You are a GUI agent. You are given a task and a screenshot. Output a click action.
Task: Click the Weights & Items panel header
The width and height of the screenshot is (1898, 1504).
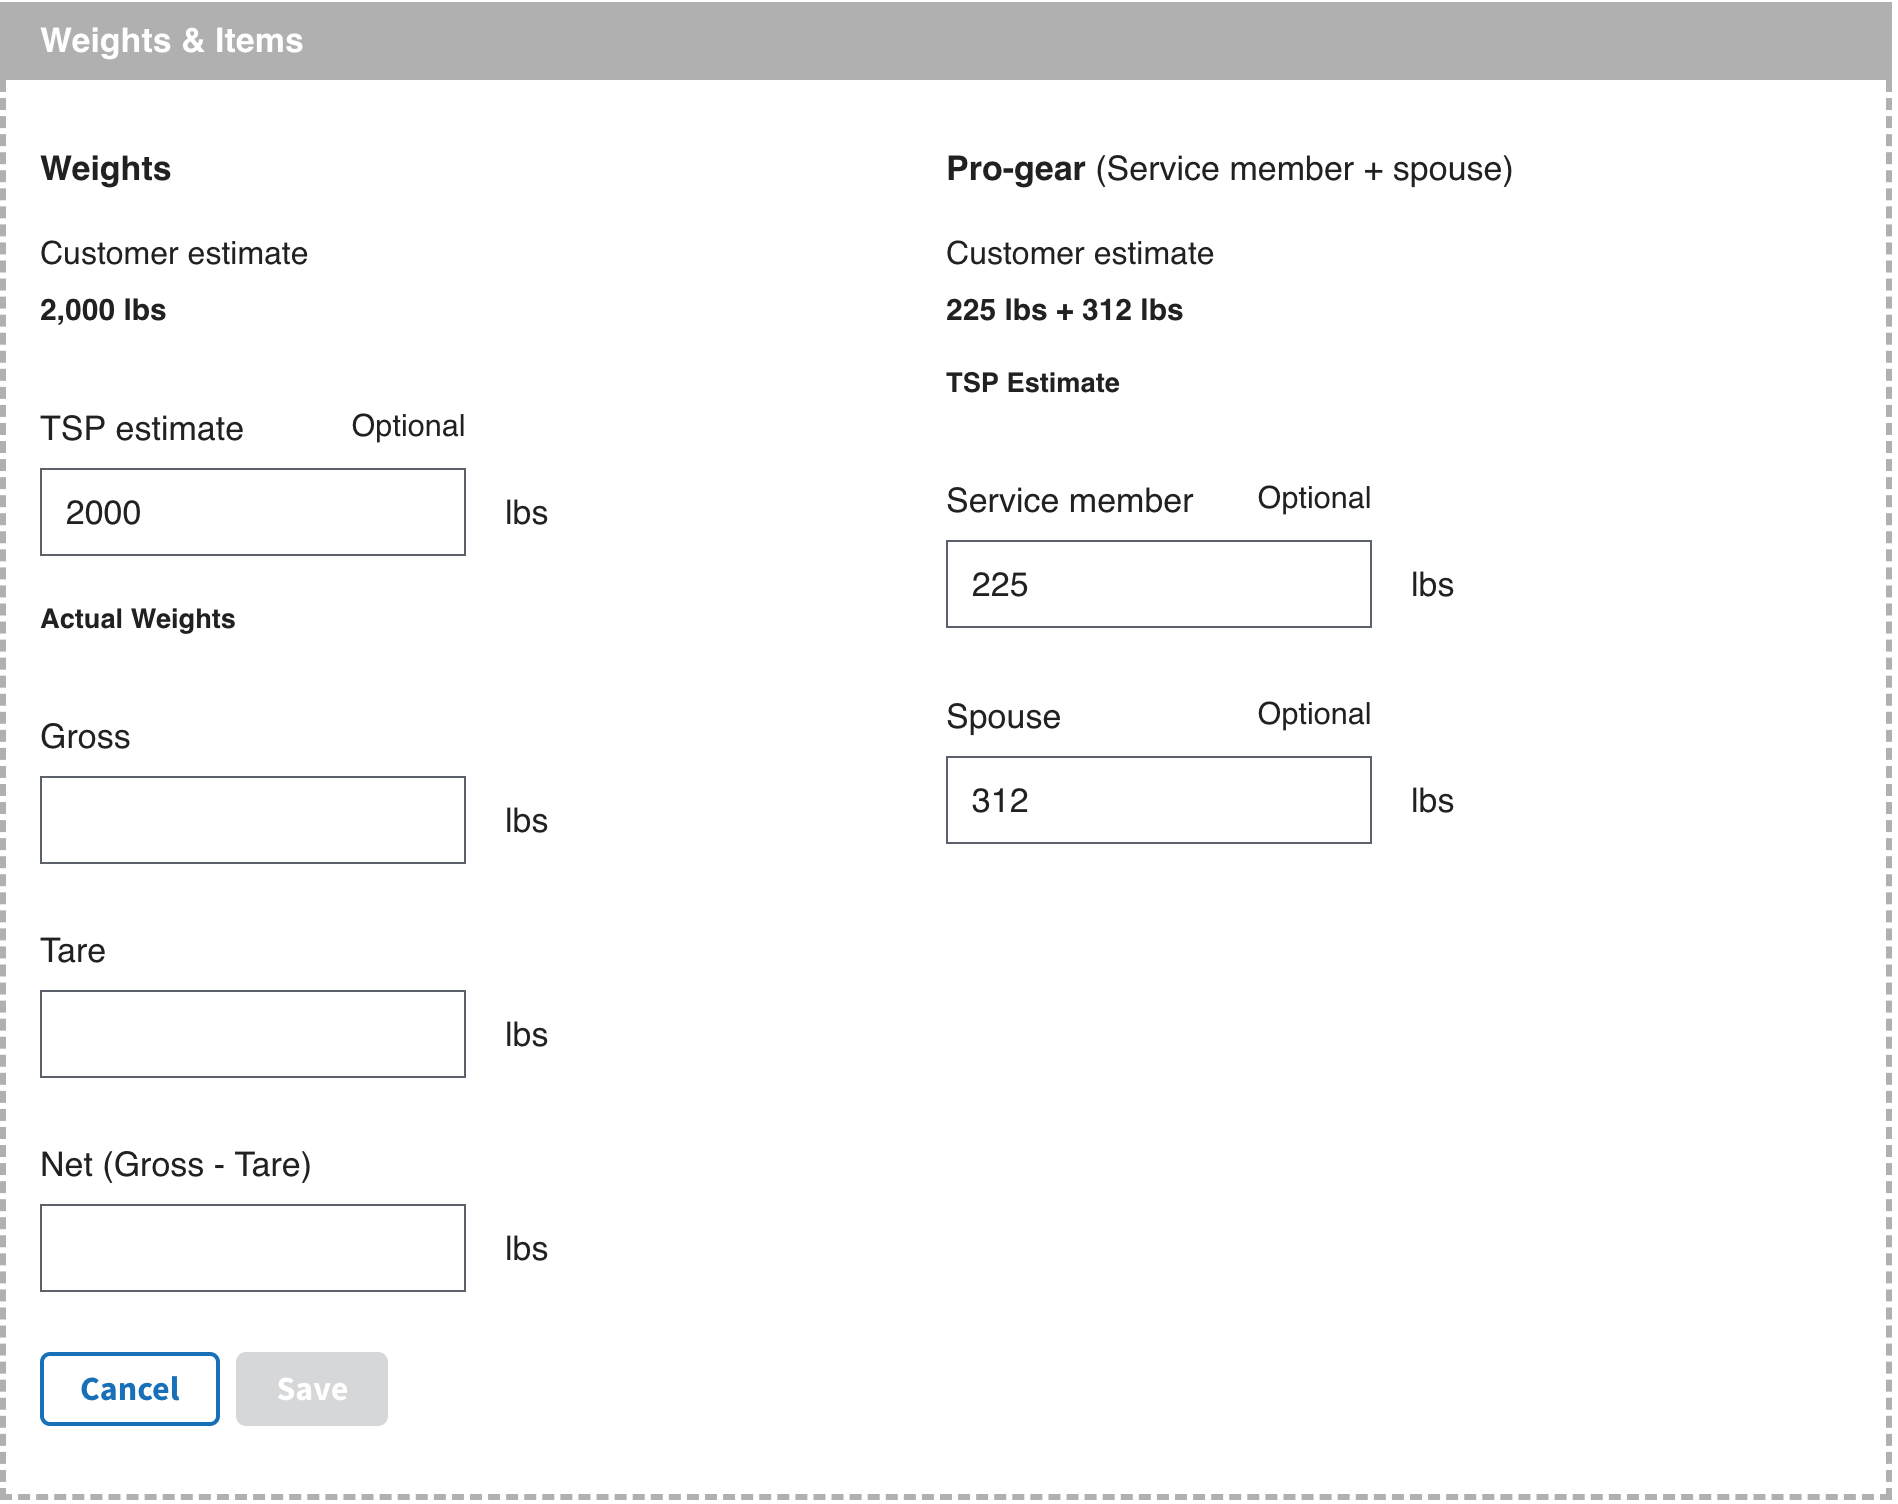tap(946, 41)
